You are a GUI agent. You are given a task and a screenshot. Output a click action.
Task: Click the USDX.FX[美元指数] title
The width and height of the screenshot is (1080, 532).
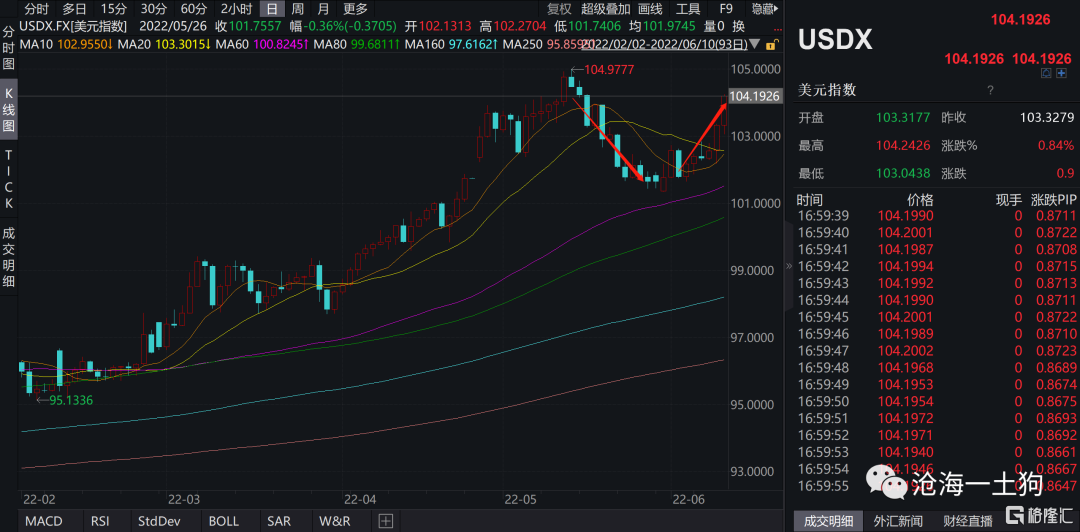tap(74, 28)
